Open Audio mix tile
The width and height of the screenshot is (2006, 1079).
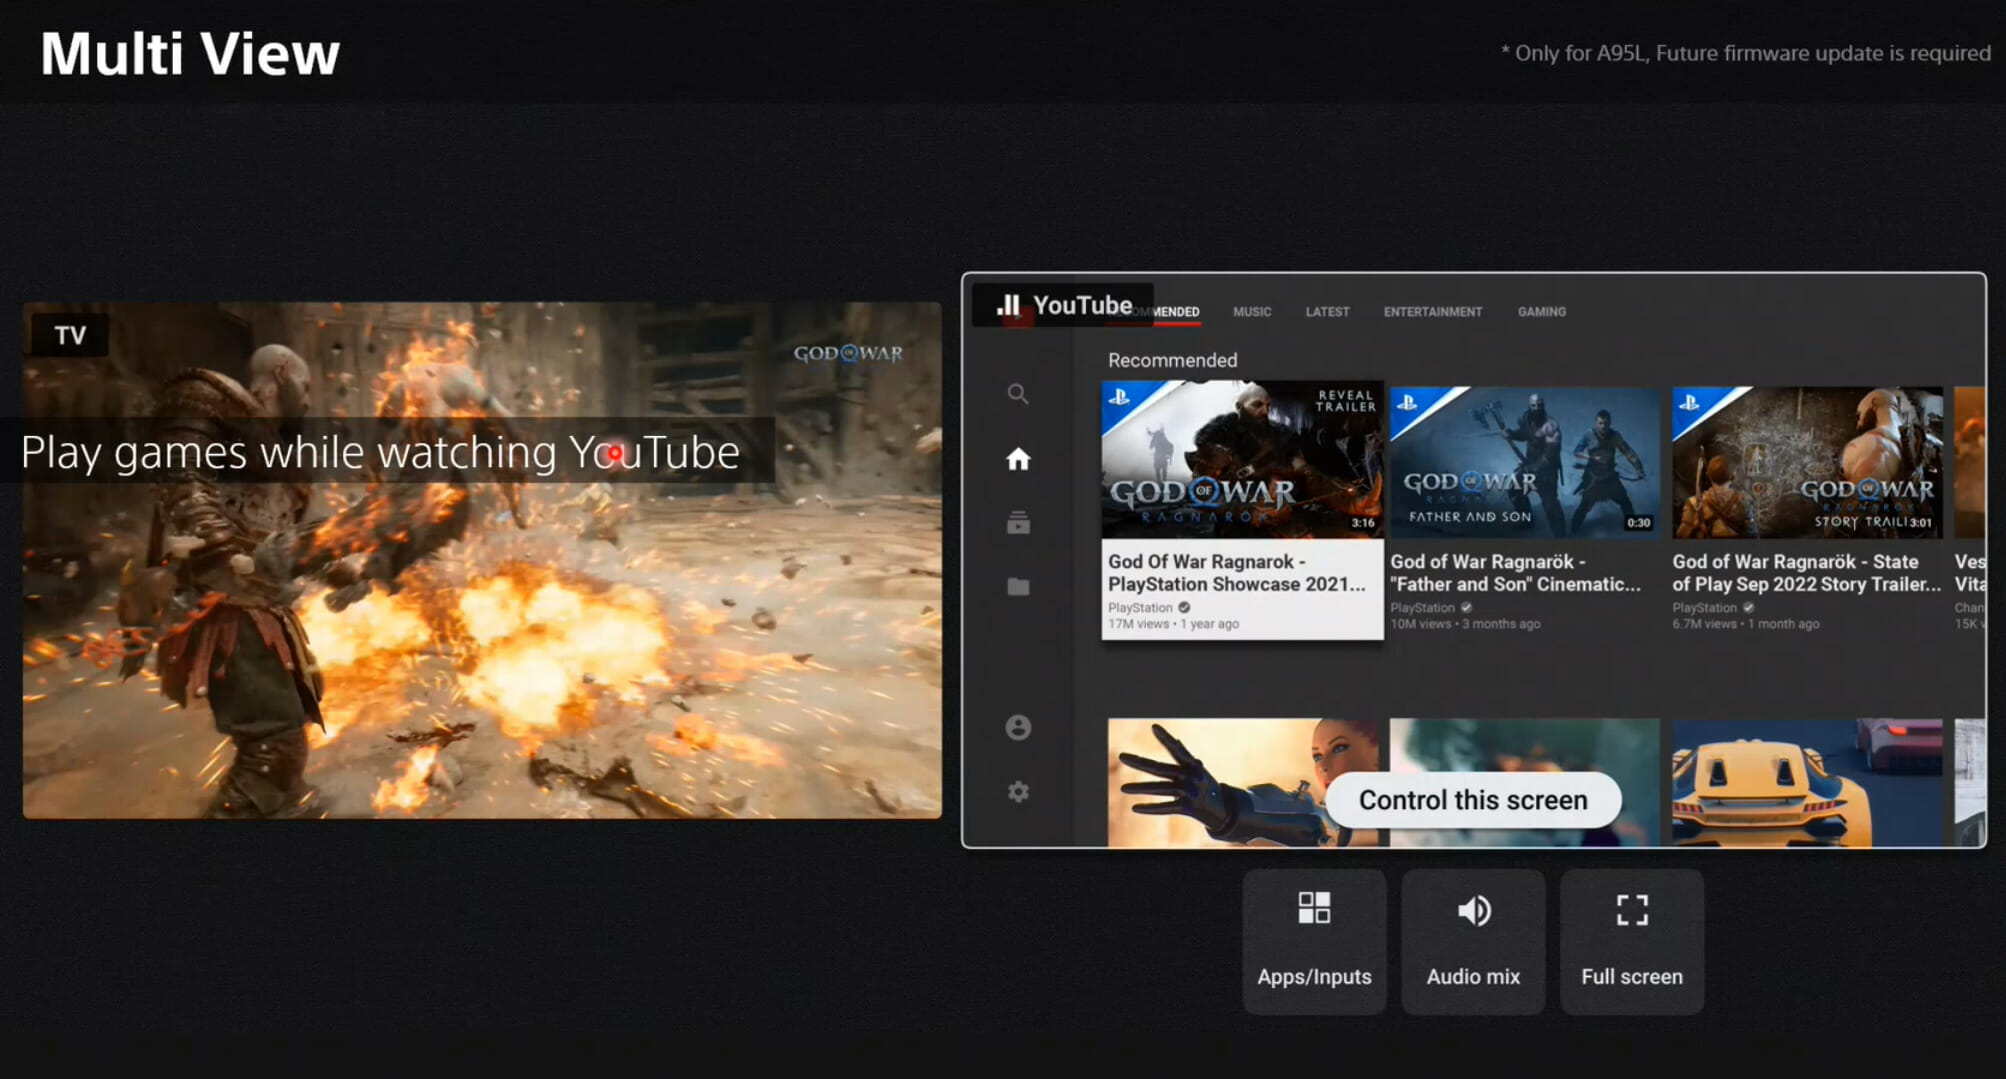[1473, 941]
